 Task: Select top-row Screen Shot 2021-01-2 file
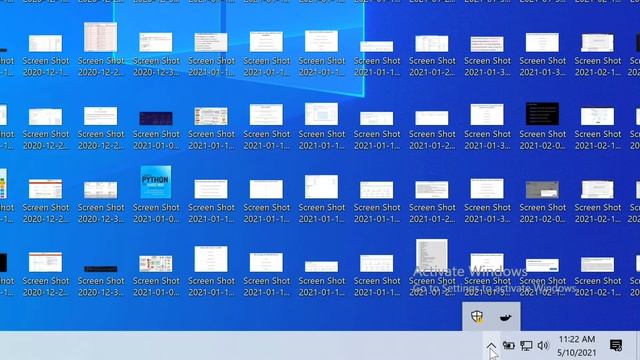(x=432, y=56)
